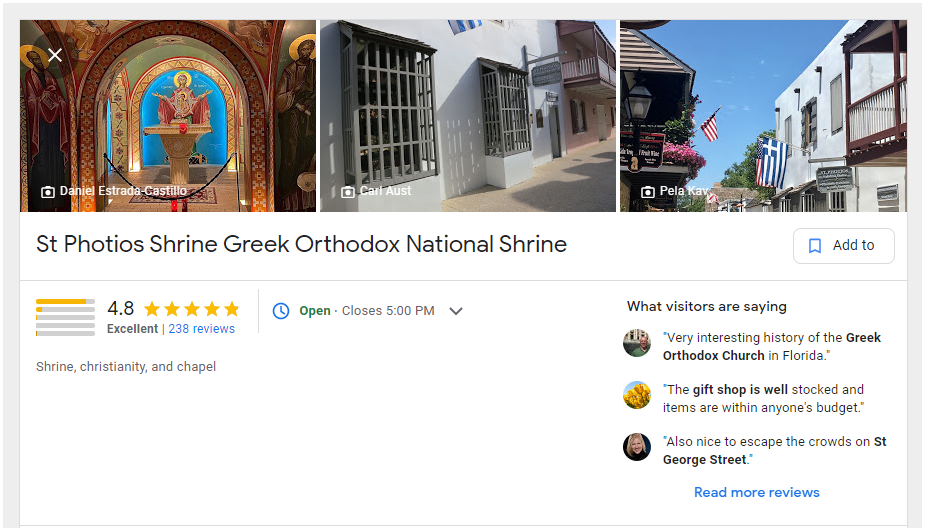Expand opening hours chevron
This screenshot has height=528, width=927.
(x=456, y=311)
